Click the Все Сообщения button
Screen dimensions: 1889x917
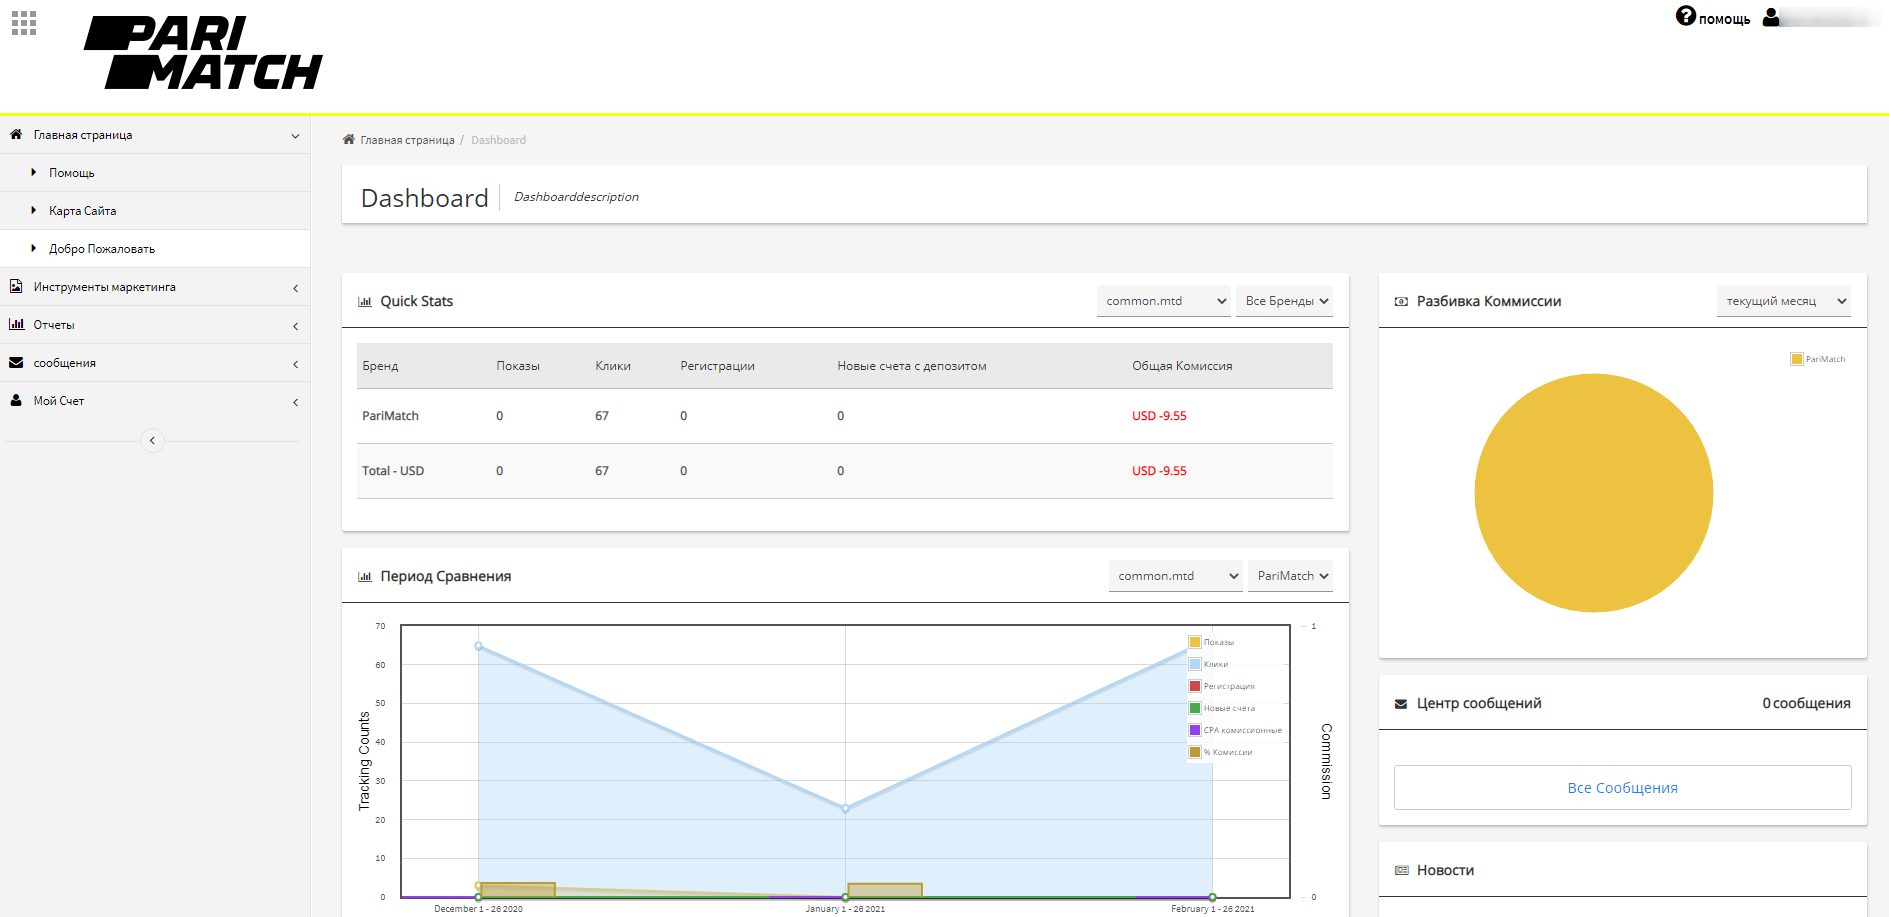(x=1623, y=788)
